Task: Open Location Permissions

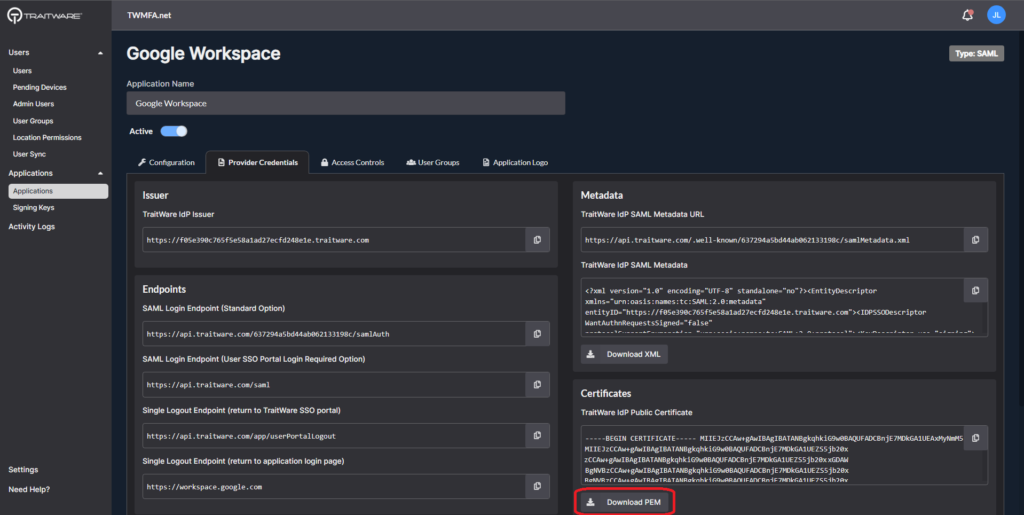Action: (x=47, y=138)
